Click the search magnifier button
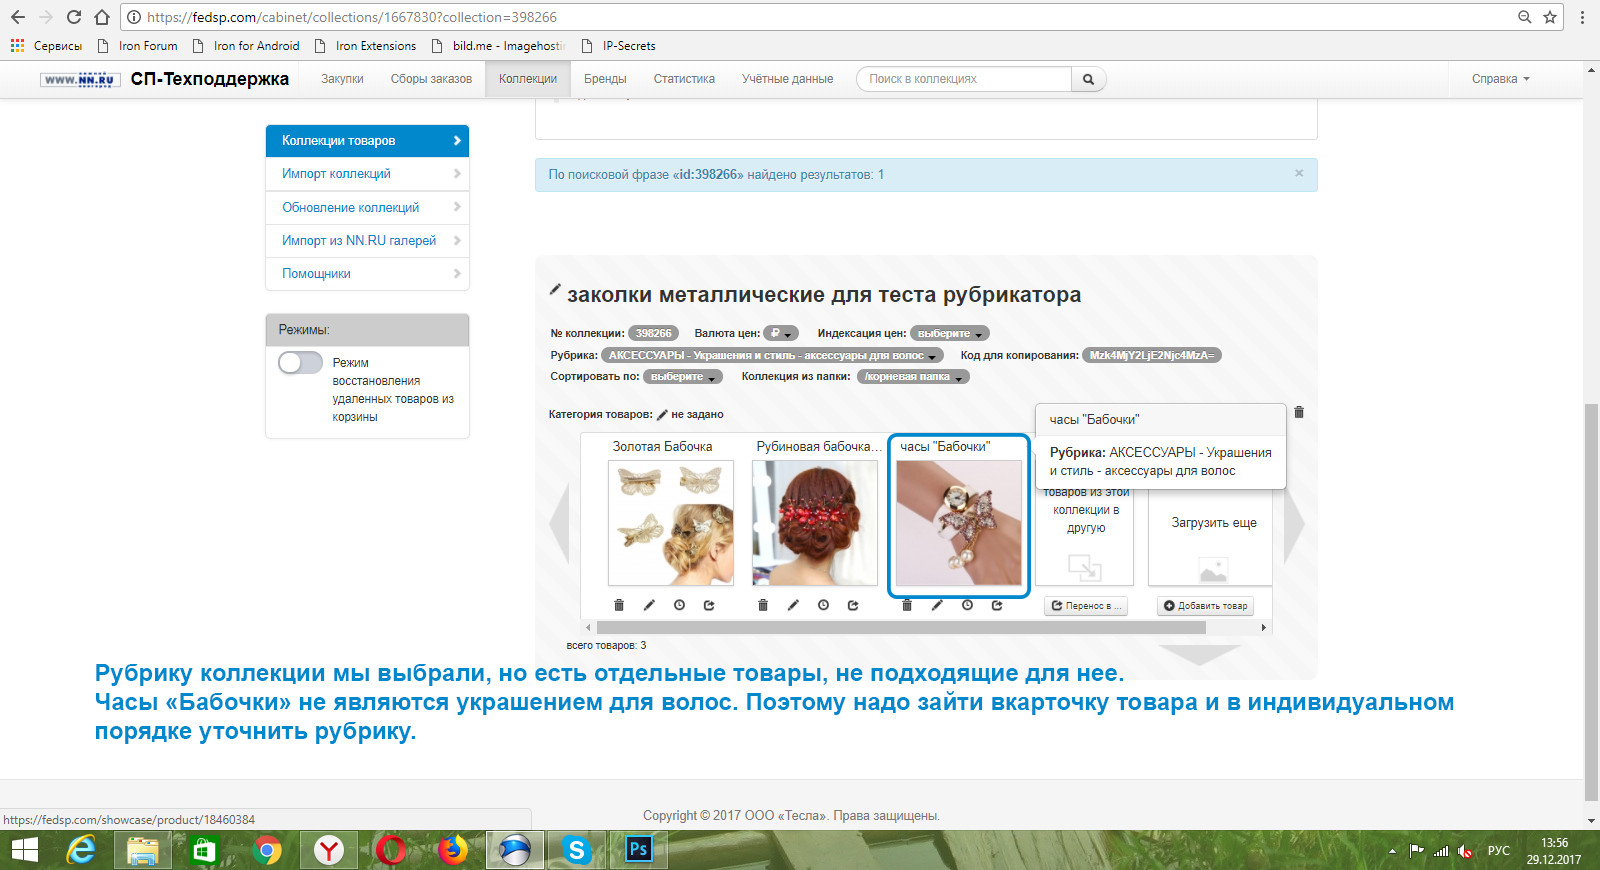Viewport: 1600px width, 870px height. click(1088, 79)
